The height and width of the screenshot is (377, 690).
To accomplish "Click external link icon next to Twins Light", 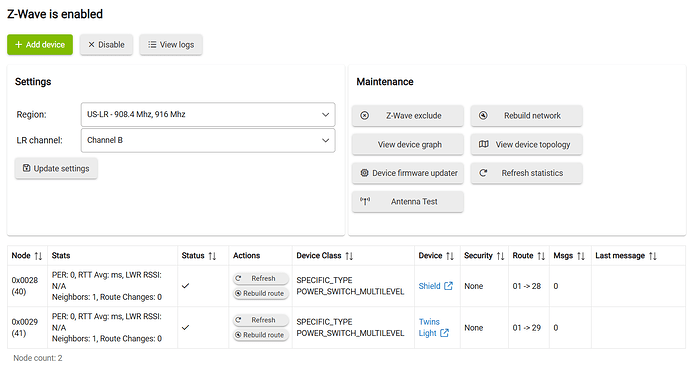I will [x=444, y=333].
